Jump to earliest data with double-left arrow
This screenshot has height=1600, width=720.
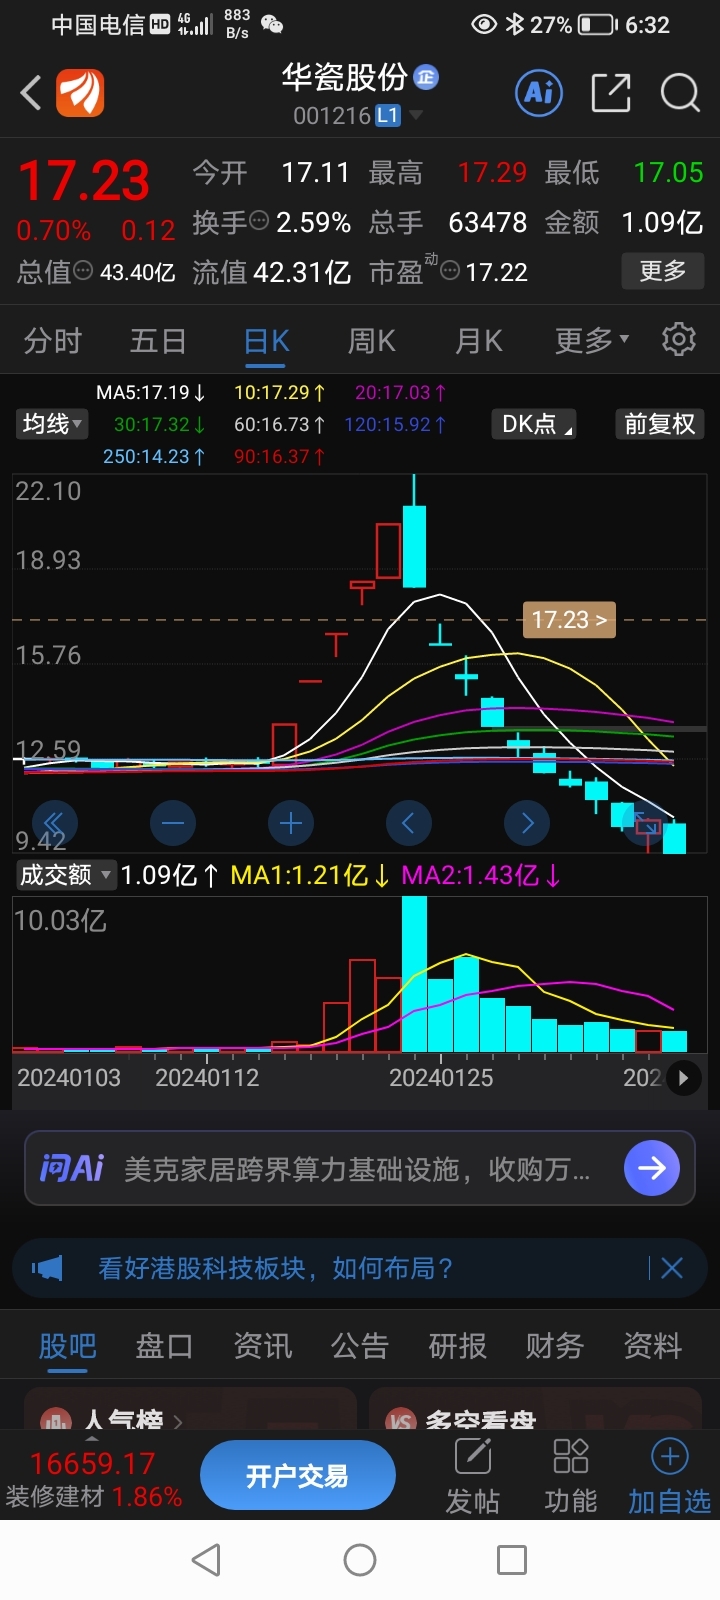[54, 823]
